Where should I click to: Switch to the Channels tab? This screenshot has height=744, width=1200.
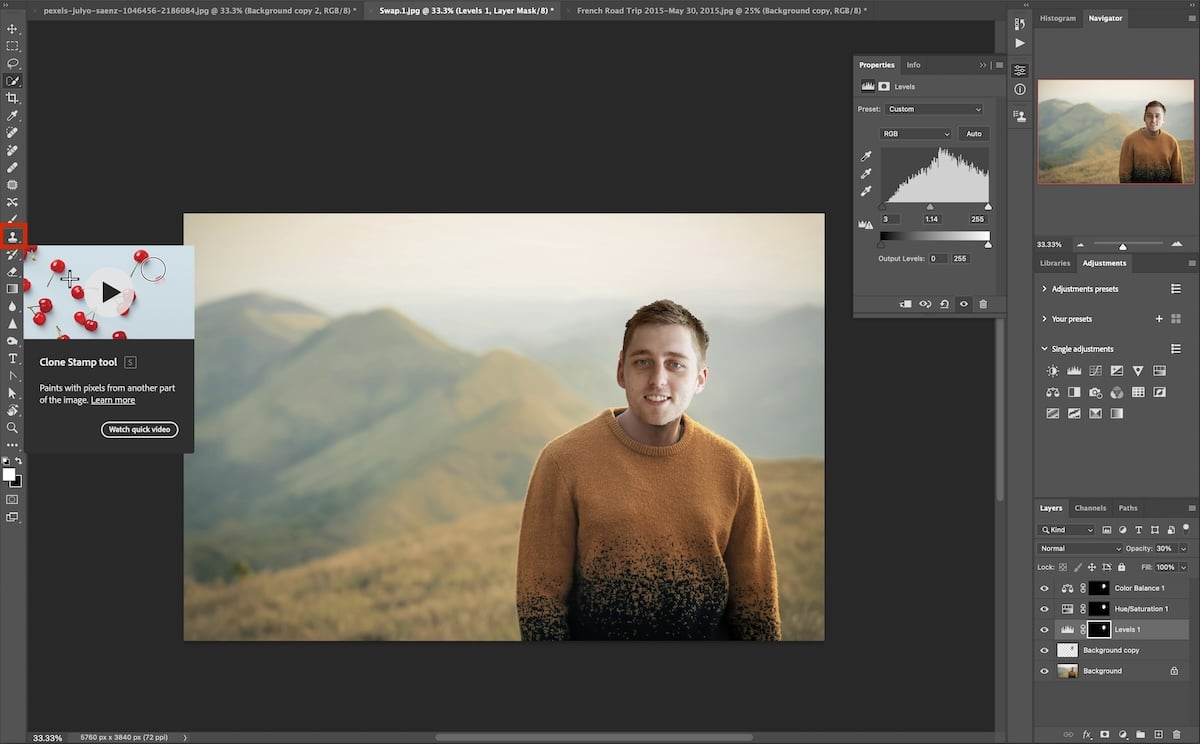1090,507
